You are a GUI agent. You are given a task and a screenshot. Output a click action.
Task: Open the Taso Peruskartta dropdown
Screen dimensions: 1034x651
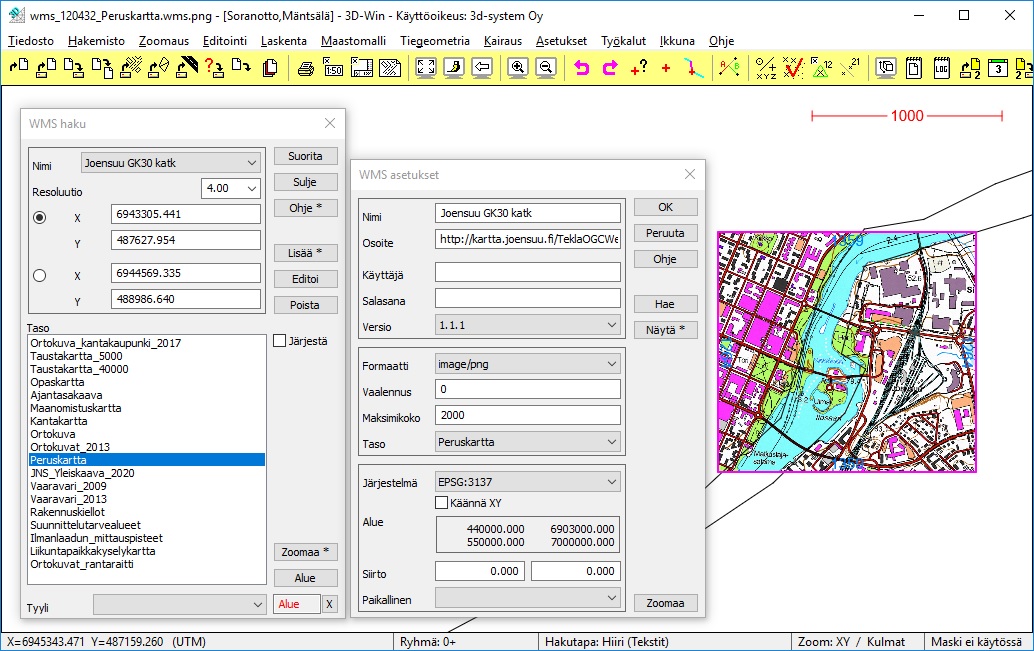(x=528, y=442)
